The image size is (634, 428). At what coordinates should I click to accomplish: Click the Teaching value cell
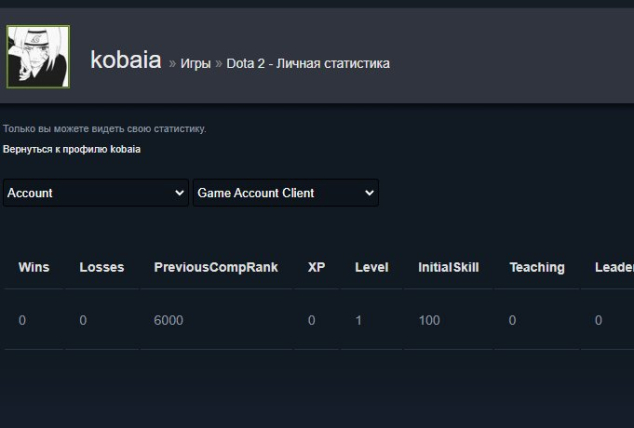click(513, 321)
